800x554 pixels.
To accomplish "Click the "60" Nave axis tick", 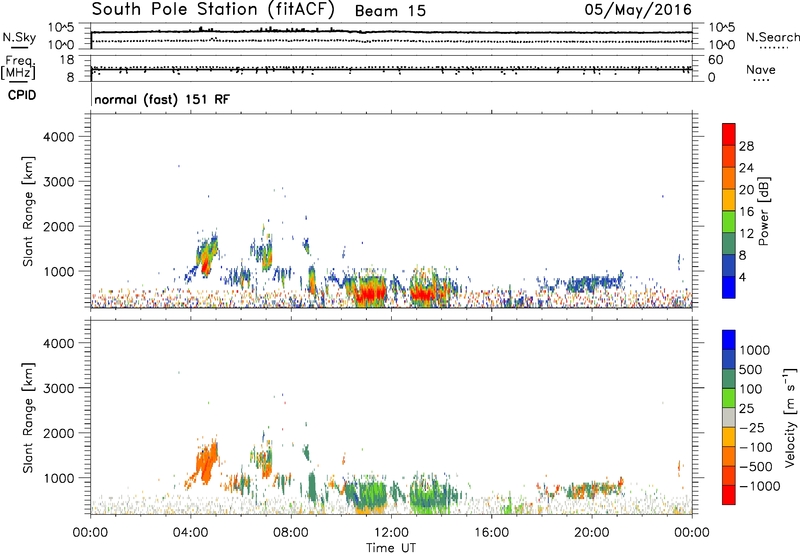I will tap(715, 60).
